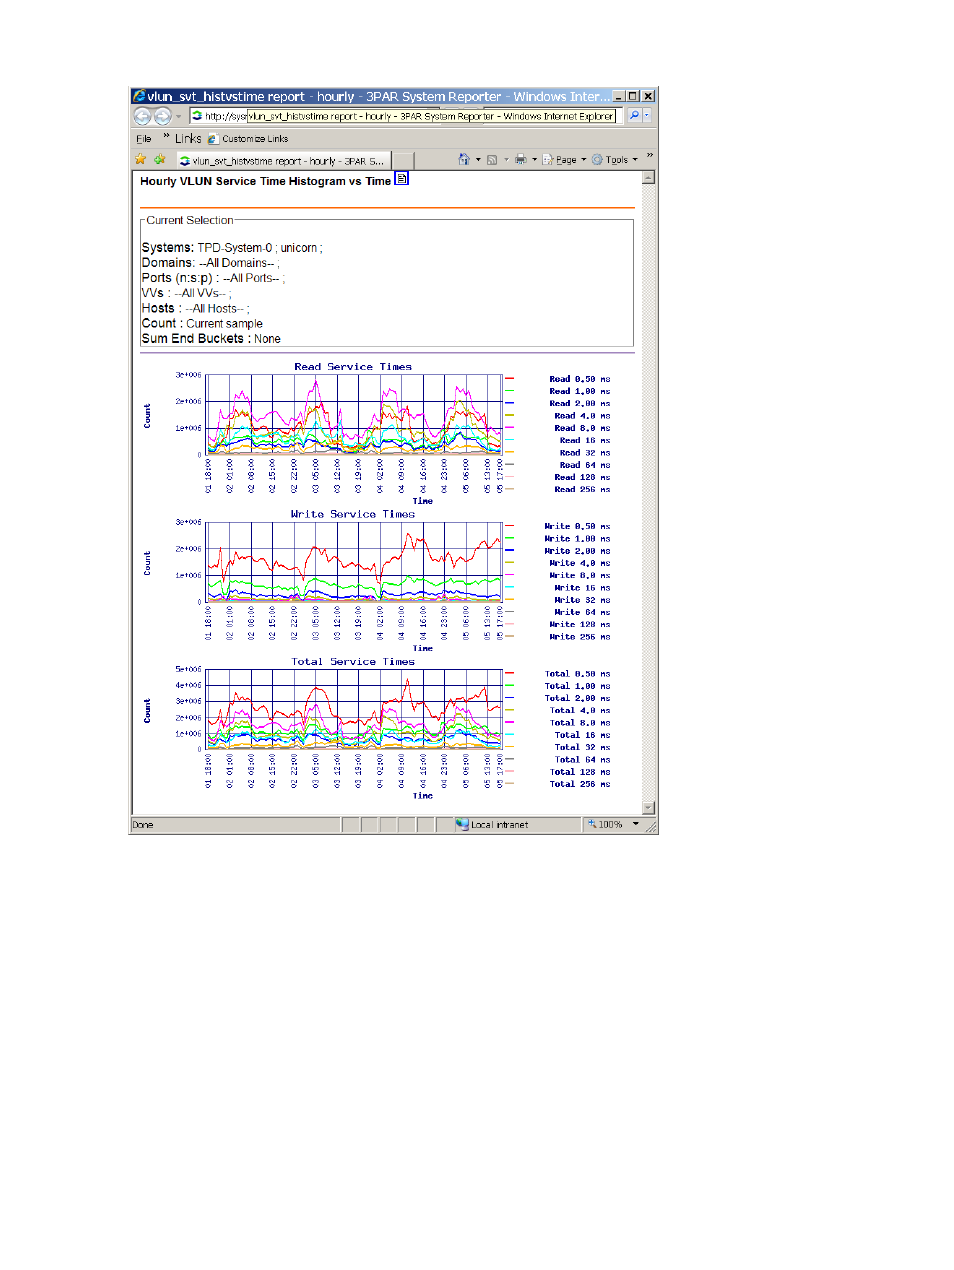The image size is (954, 1270).
Task: Click the report export icon beside the title
Action: (401, 179)
